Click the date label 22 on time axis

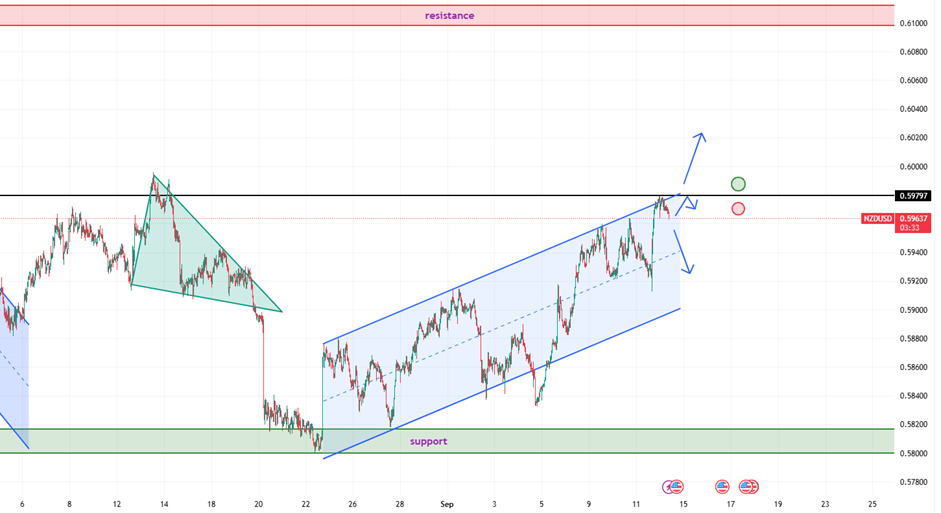(305, 505)
